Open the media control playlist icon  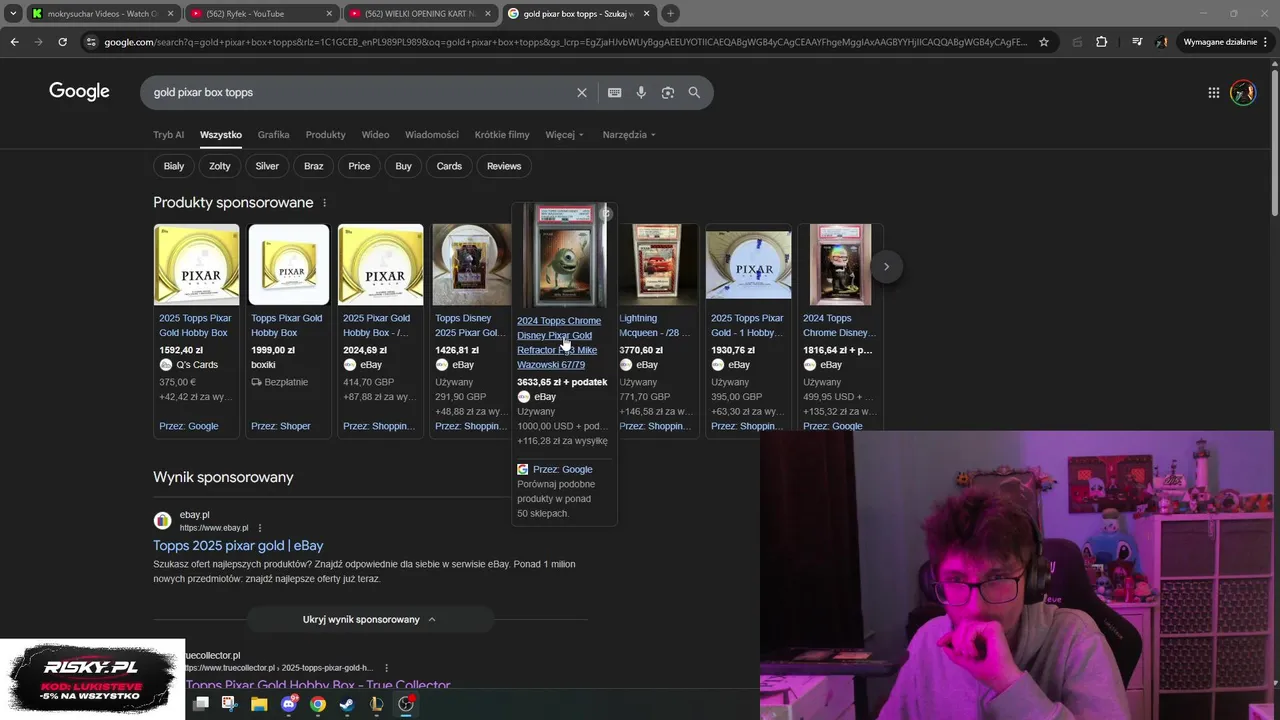click(x=1137, y=42)
